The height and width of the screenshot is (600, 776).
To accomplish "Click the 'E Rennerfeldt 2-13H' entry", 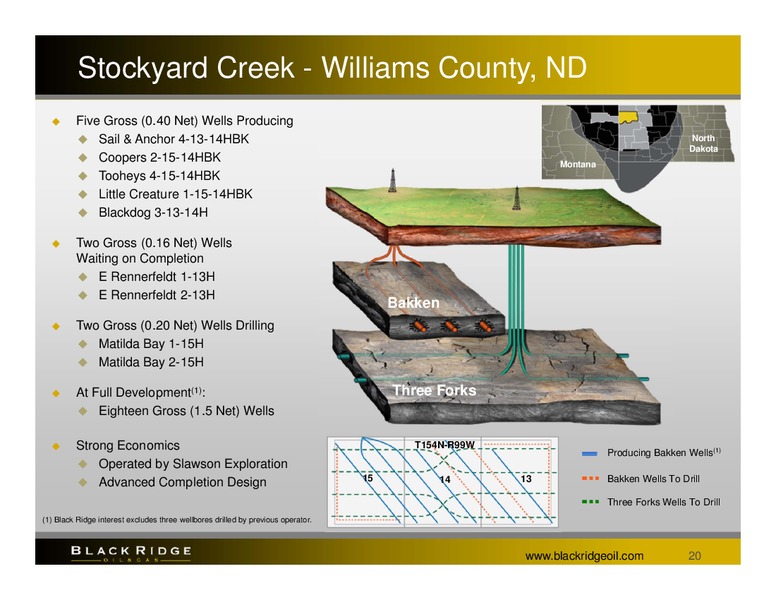I will (x=156, y=295).
